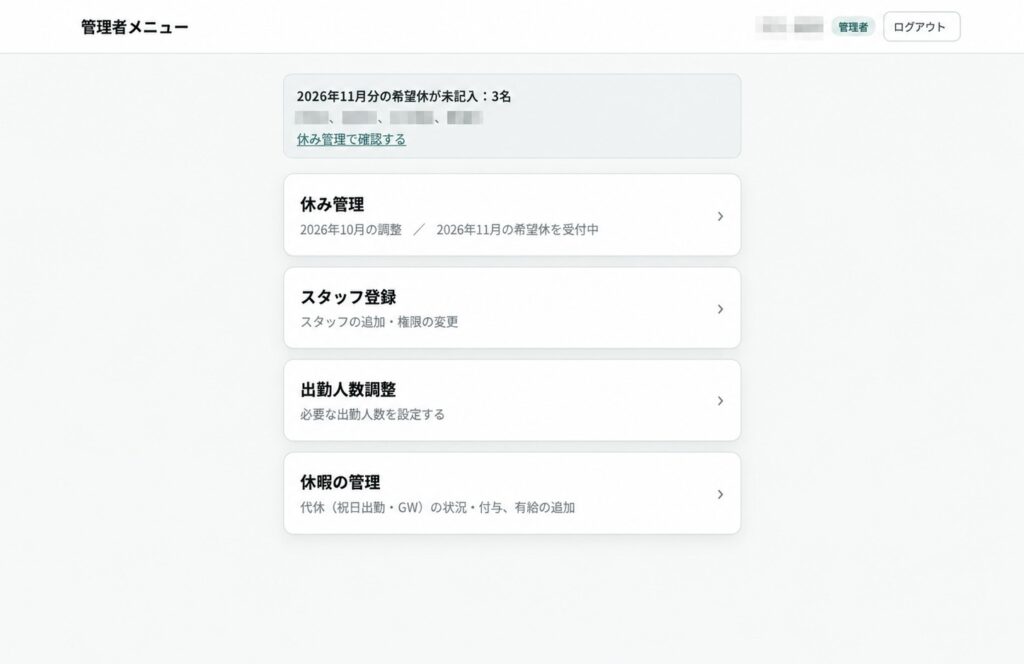Click the 2026年10月の調整 subtitle text
Image resolution: width=1024 pixels, height=664 pixels.
351,230
